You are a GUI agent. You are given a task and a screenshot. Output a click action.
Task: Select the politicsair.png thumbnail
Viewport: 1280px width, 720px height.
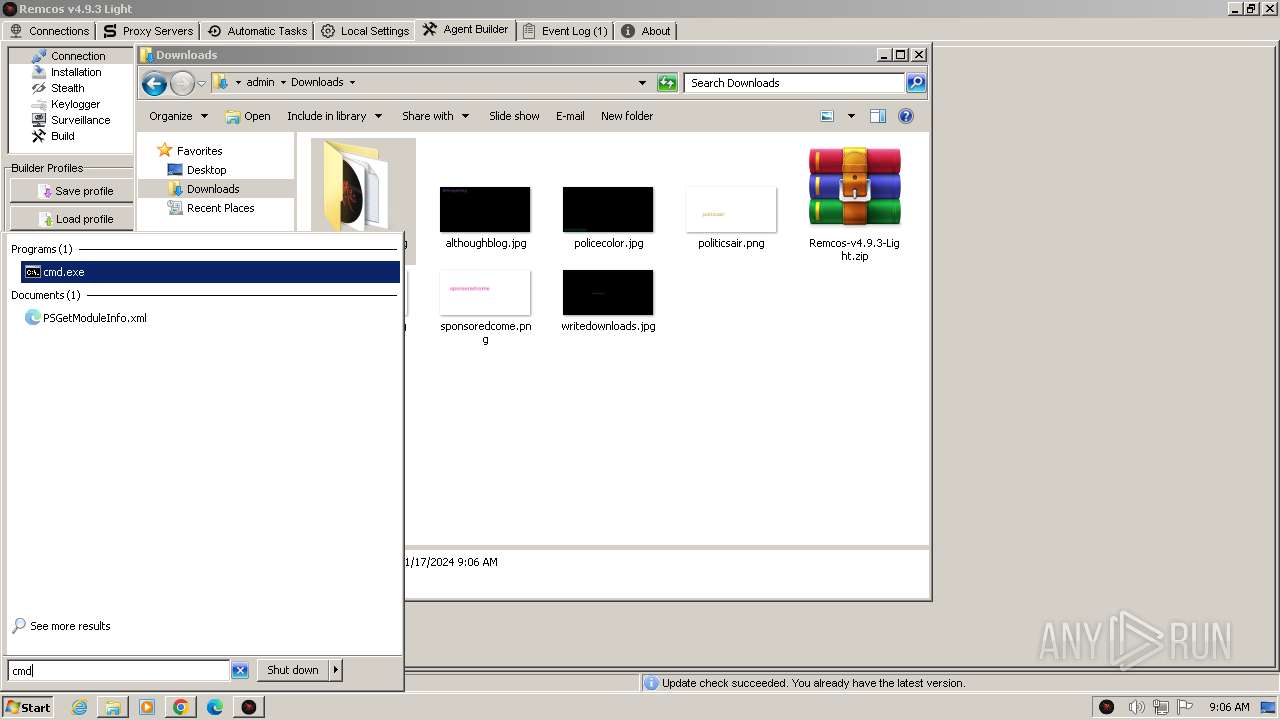(x=731, y=209)
